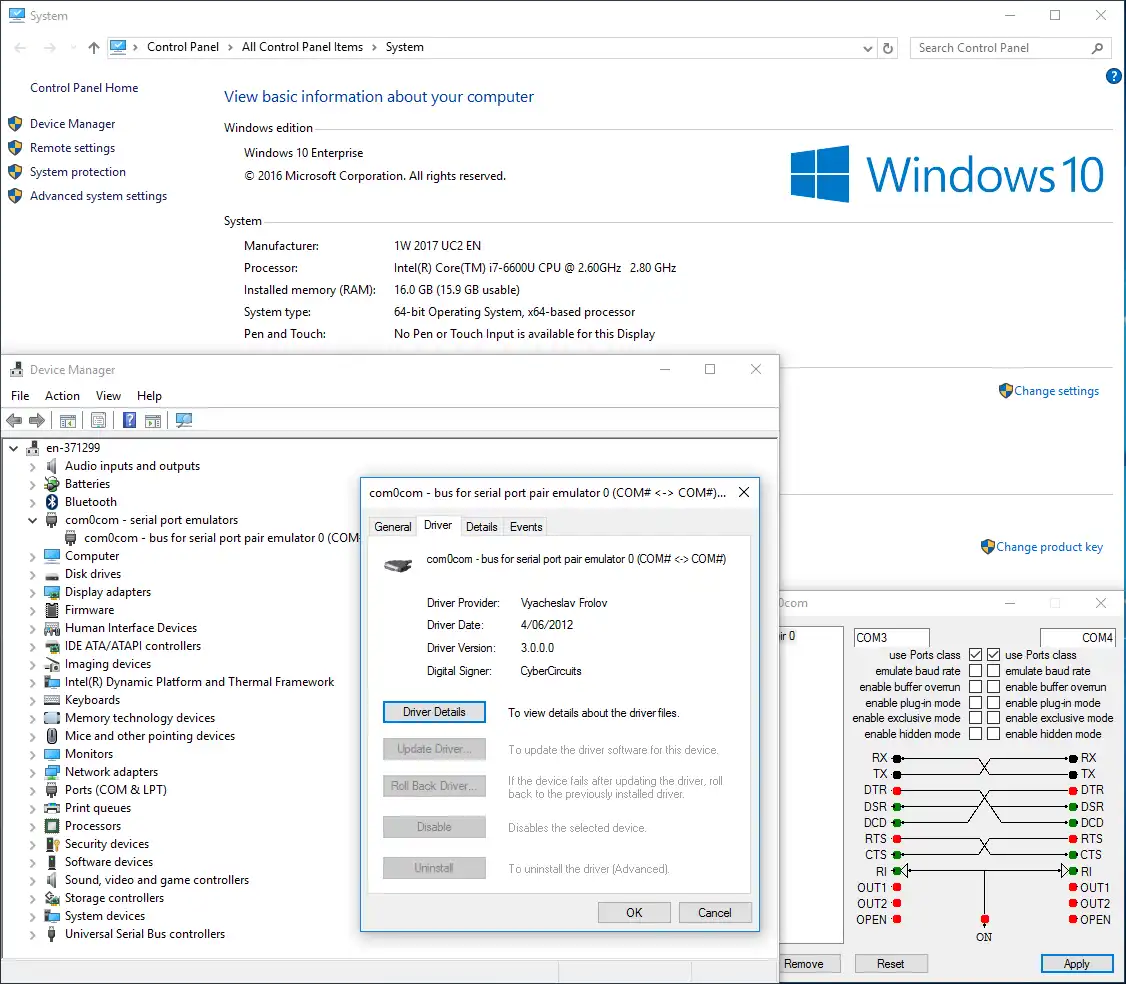Switch to the Details tab
The width and height of the screenshot is (1126, 984).
click(x=481, y=526)
